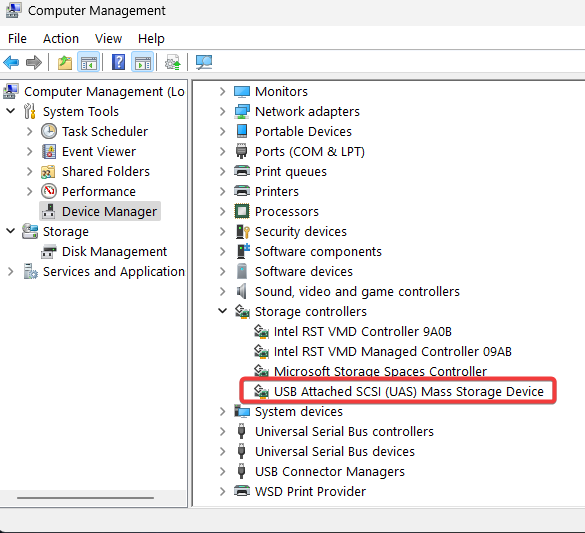Click the WSD Print Provider icon

point(242,491)
